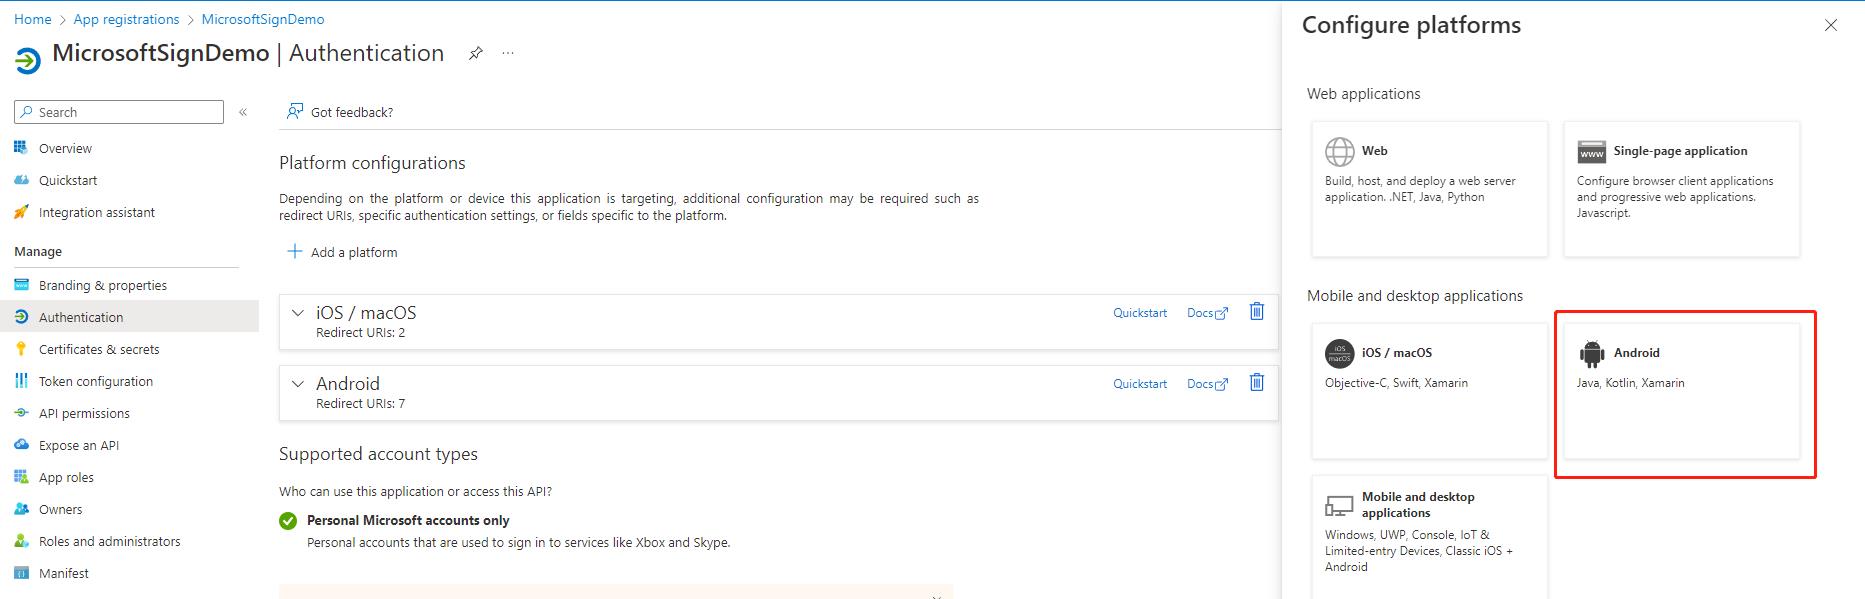Click Personal Microsoft accounts only text
The height and width of the screenshot is (599, 1865).
coord(408,520)
